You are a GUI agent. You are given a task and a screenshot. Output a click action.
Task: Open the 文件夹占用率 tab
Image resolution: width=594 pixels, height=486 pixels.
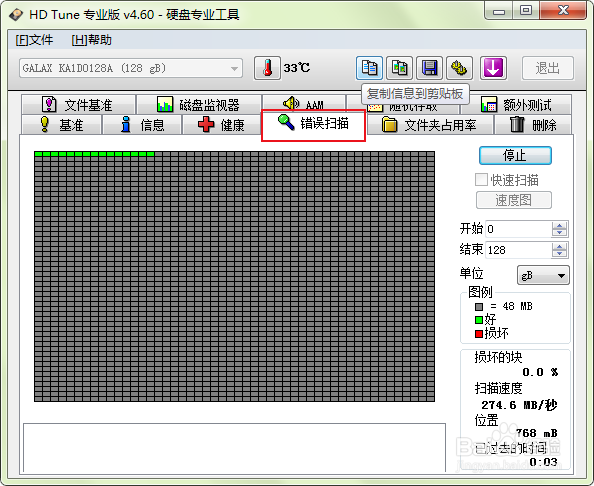coord(430,125)
